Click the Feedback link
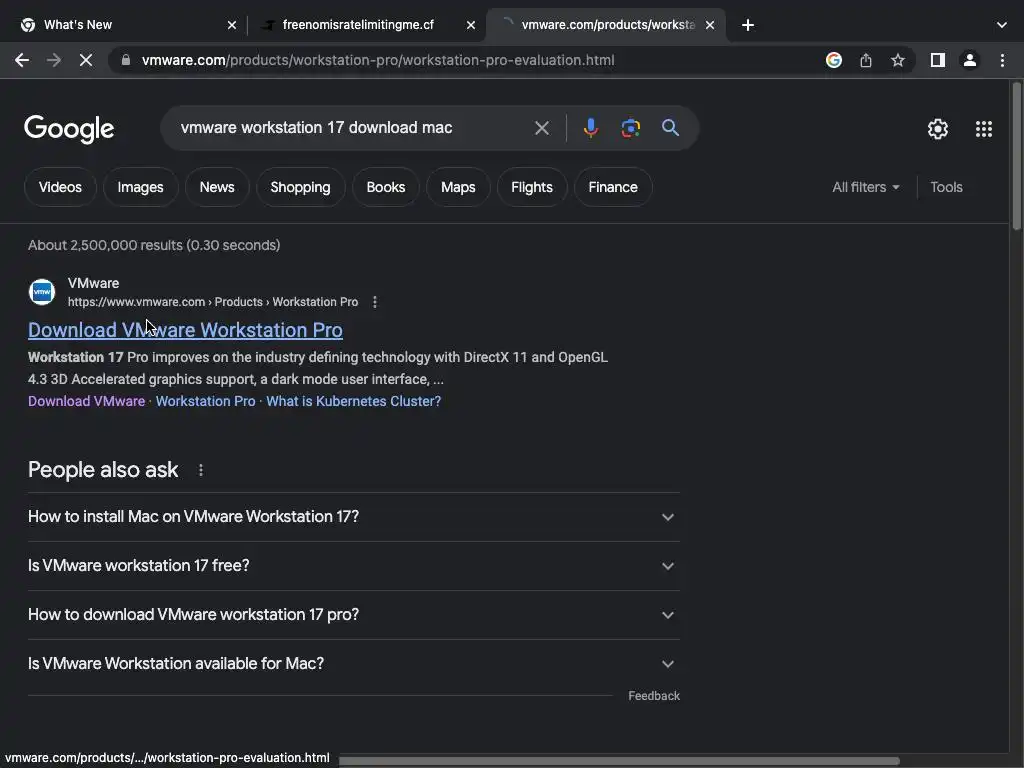The height and width of the screenshot is (768, 1024). click(x=654, y=696)
